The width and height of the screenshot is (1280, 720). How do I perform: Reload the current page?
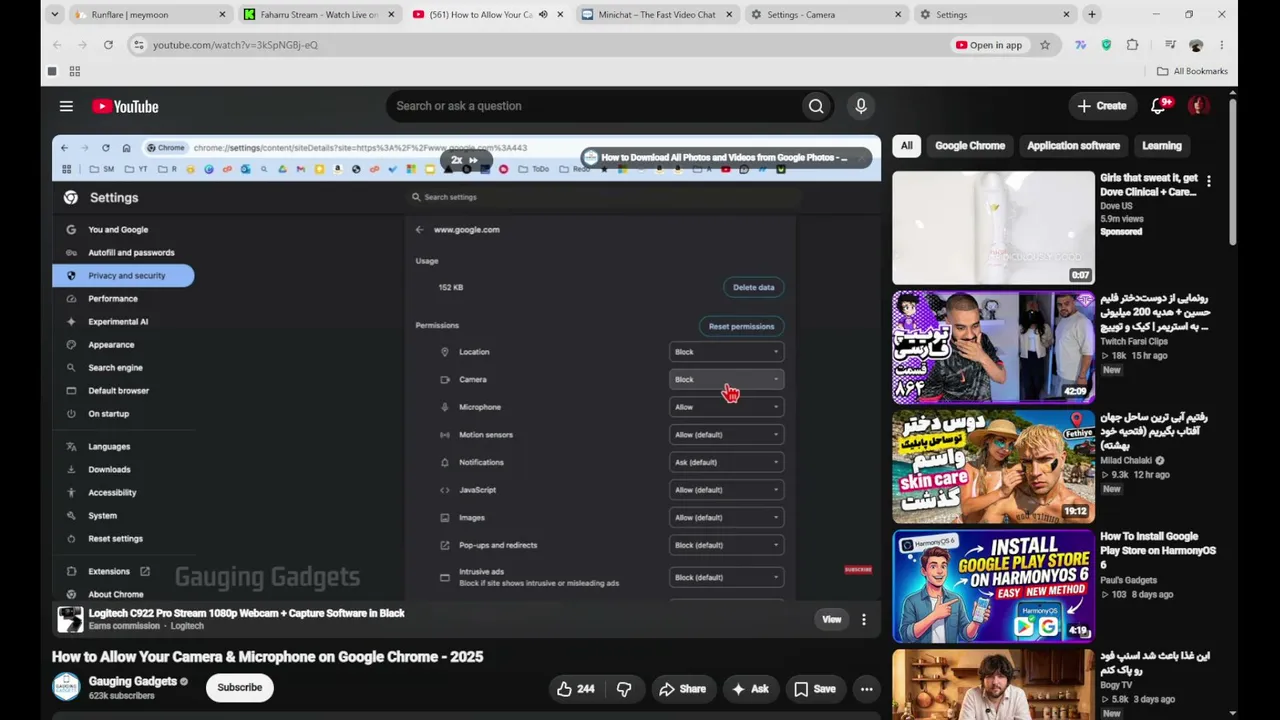[108, 45]
